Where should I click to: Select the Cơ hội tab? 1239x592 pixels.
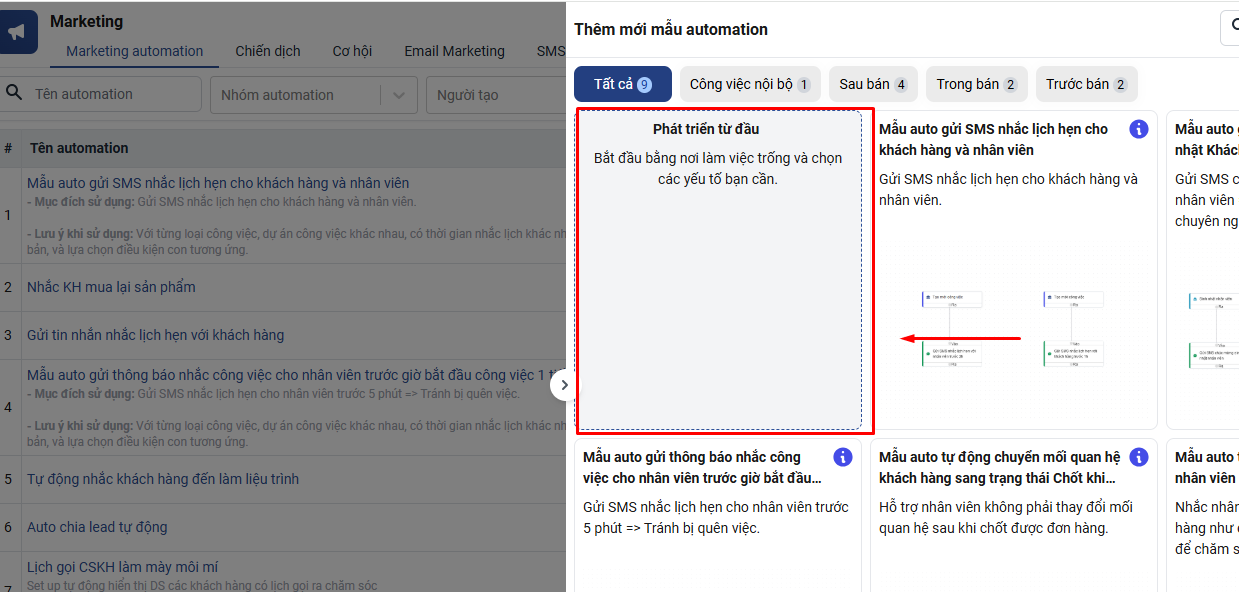point(352,51)
